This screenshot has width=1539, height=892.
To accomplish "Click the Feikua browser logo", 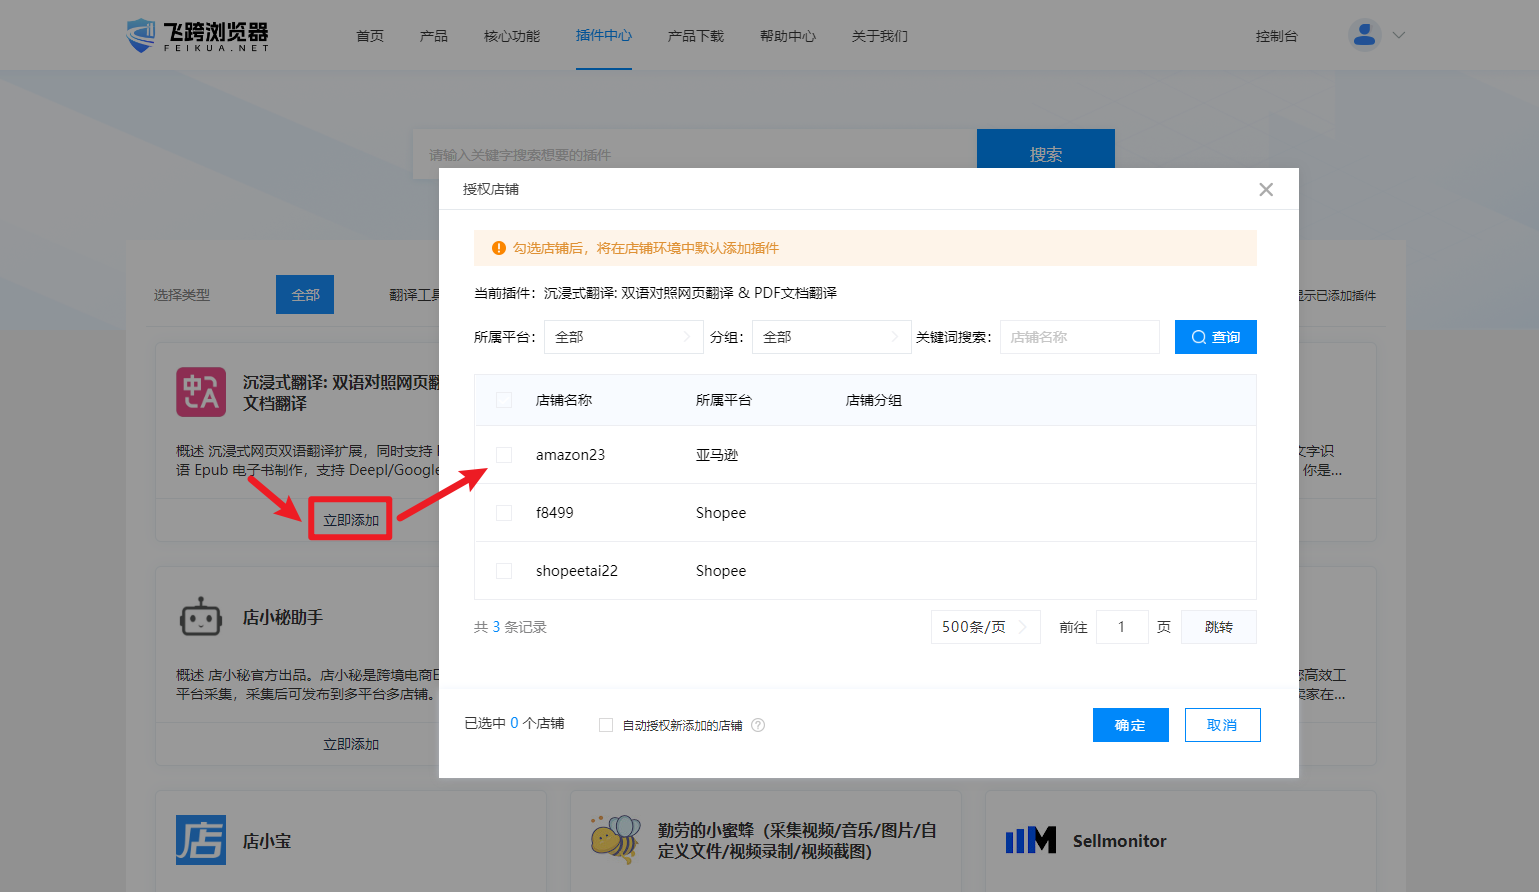I will 198,36.
